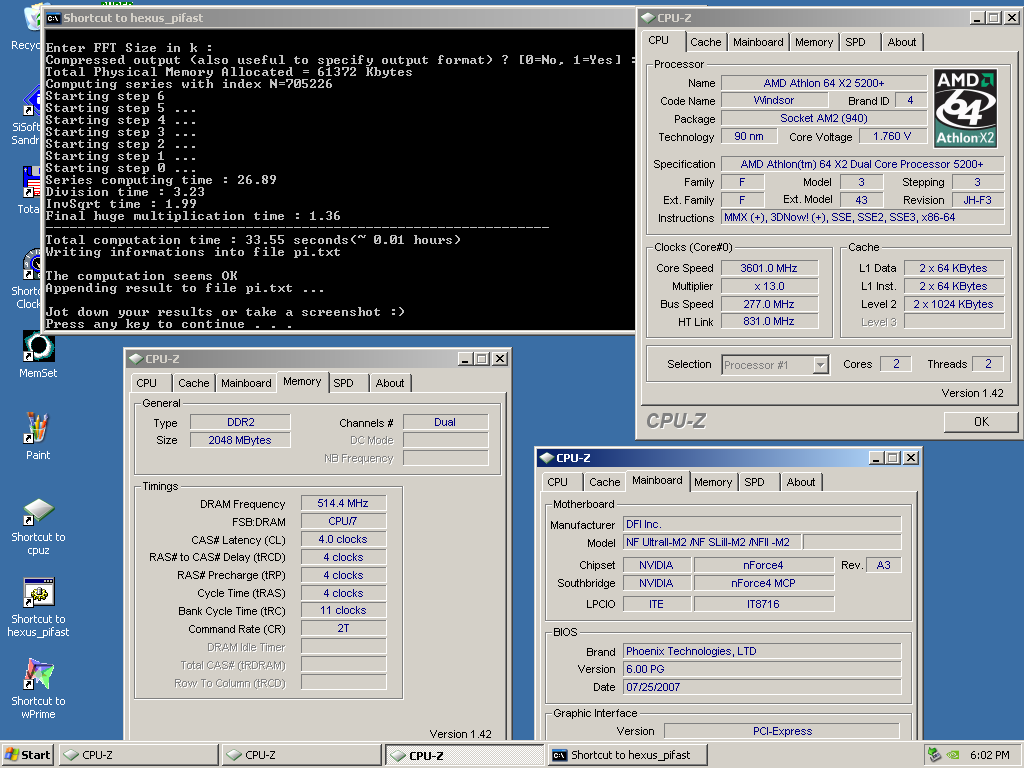Click the Manufacturer value DFI Inc.

[x=761, y=524]
